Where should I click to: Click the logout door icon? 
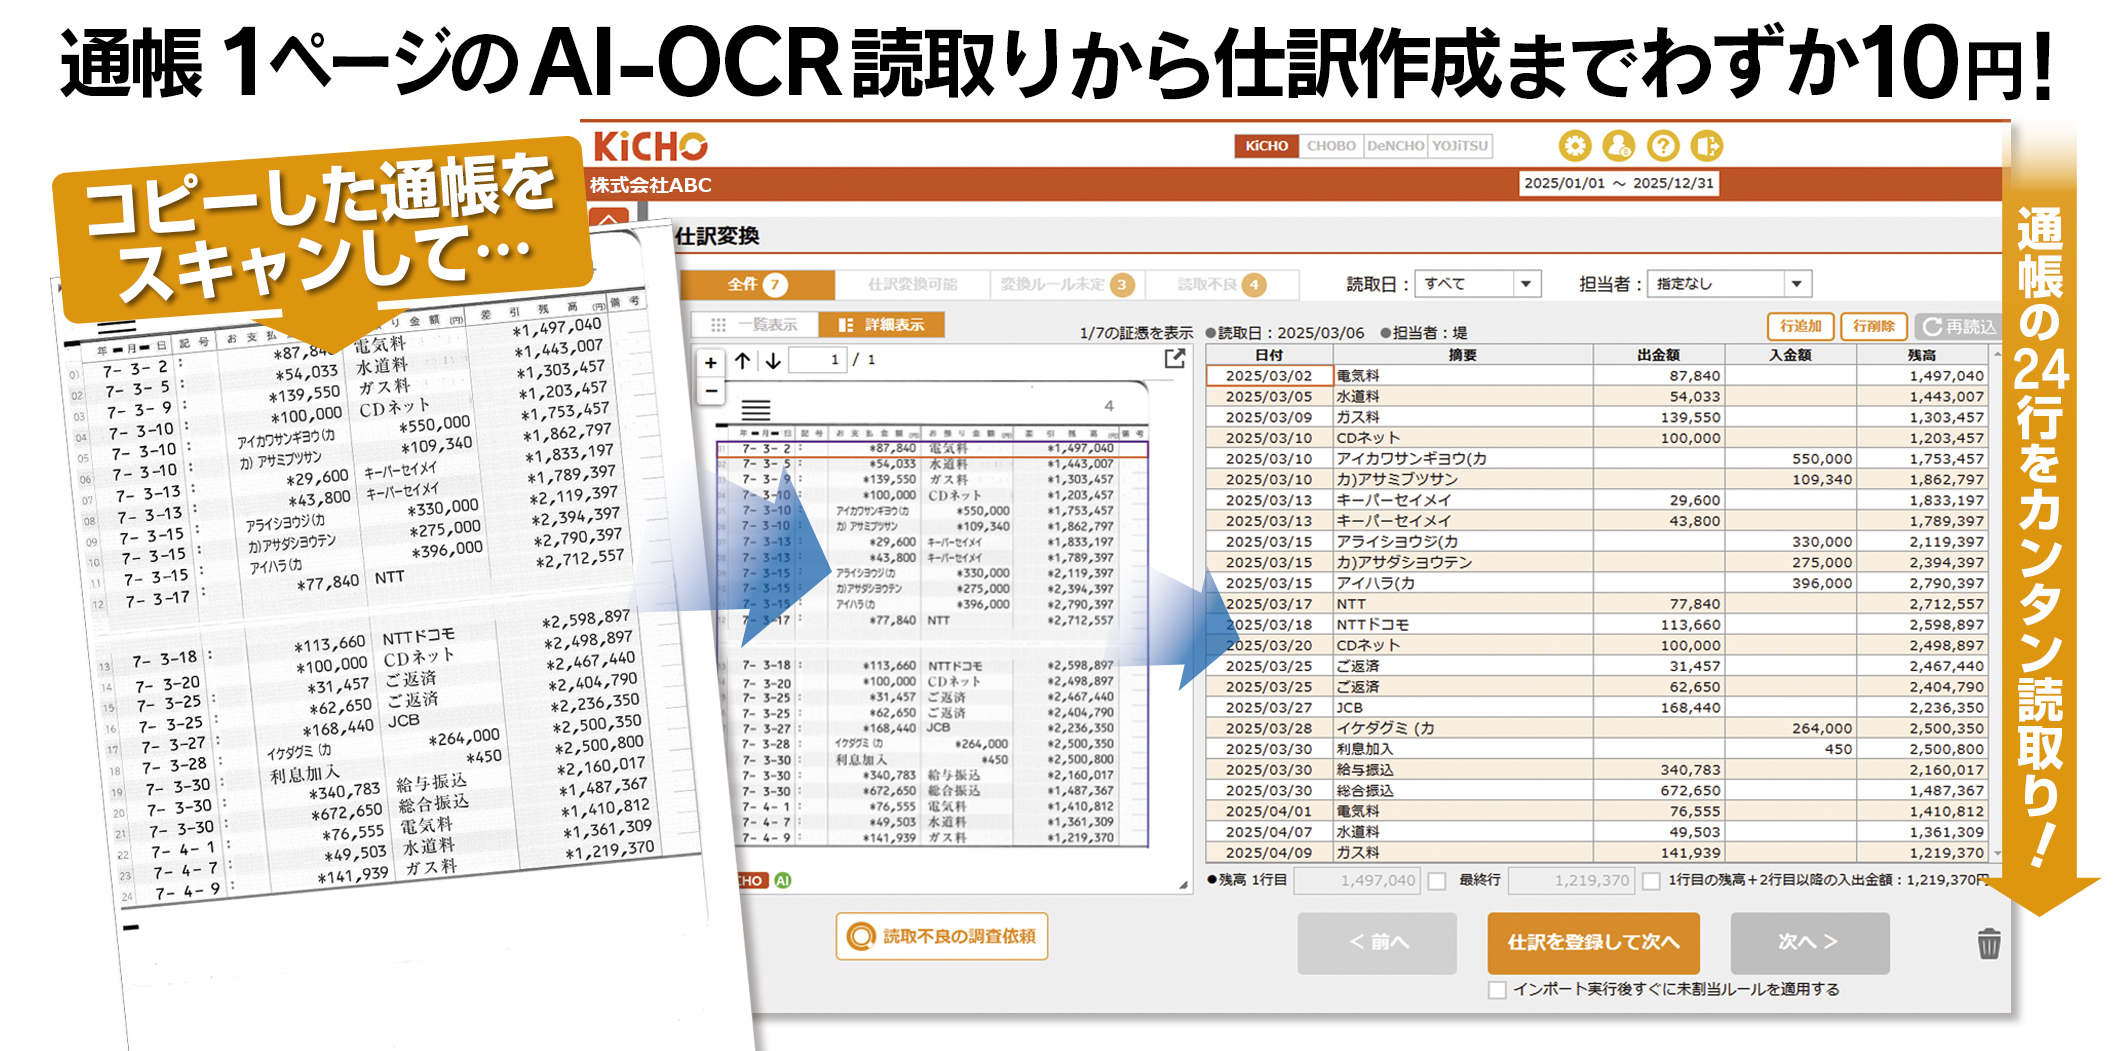tap(1706, 146)
